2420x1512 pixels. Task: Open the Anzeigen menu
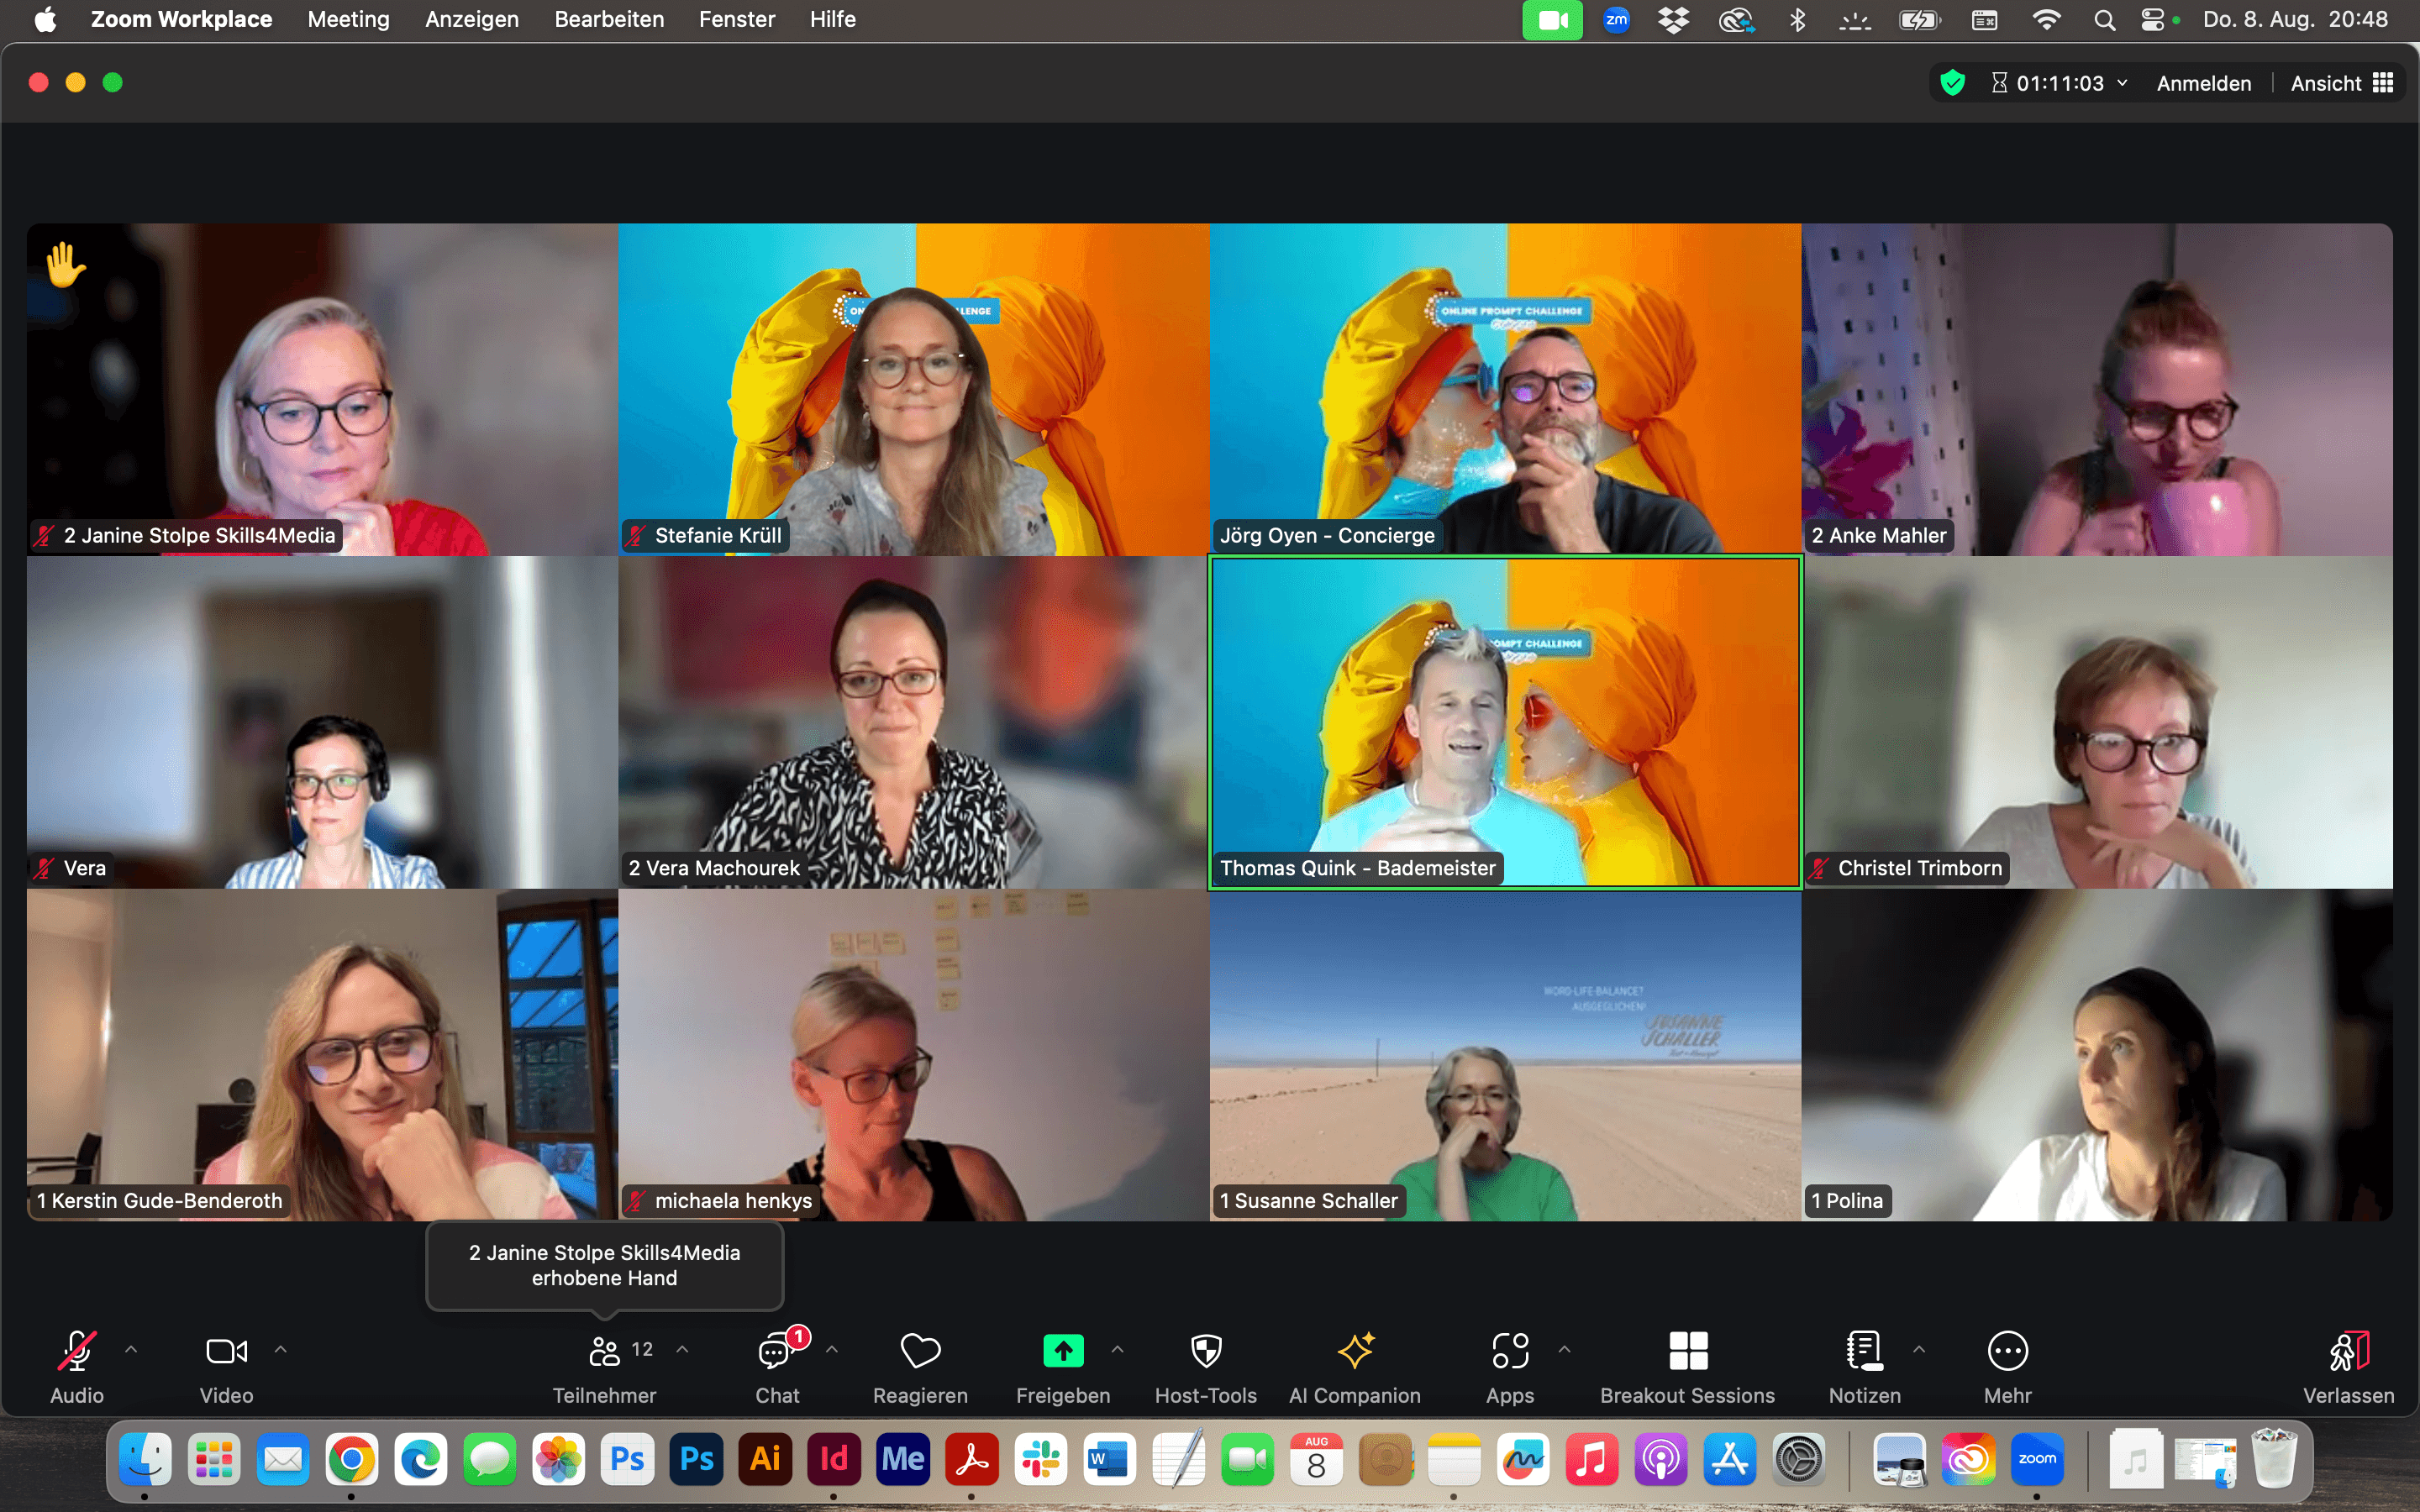click(x=471, y=19)
